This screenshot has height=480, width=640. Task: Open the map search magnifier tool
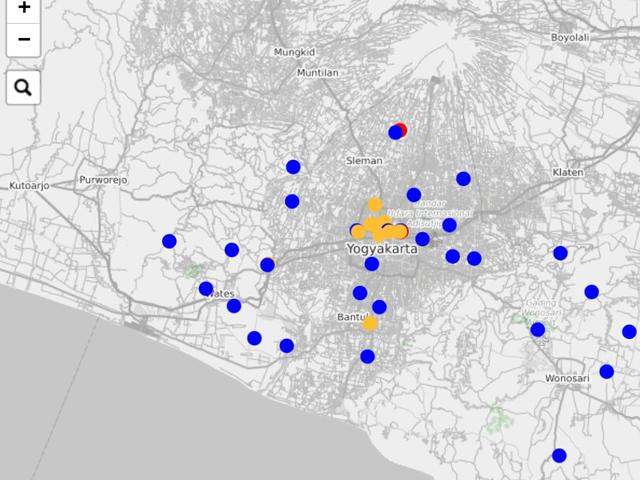[x=24, y=88]
